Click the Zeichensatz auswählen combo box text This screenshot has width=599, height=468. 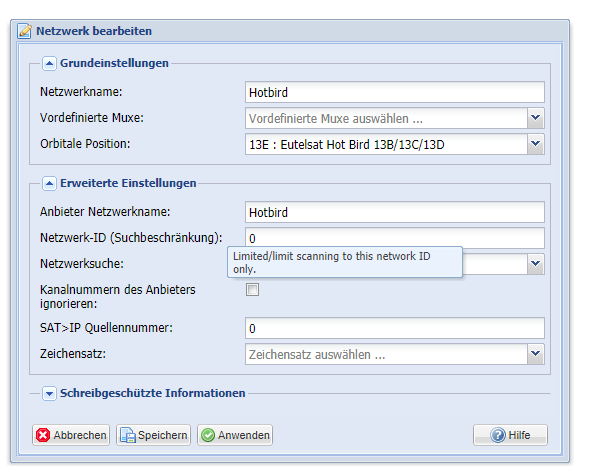(317, 355)
